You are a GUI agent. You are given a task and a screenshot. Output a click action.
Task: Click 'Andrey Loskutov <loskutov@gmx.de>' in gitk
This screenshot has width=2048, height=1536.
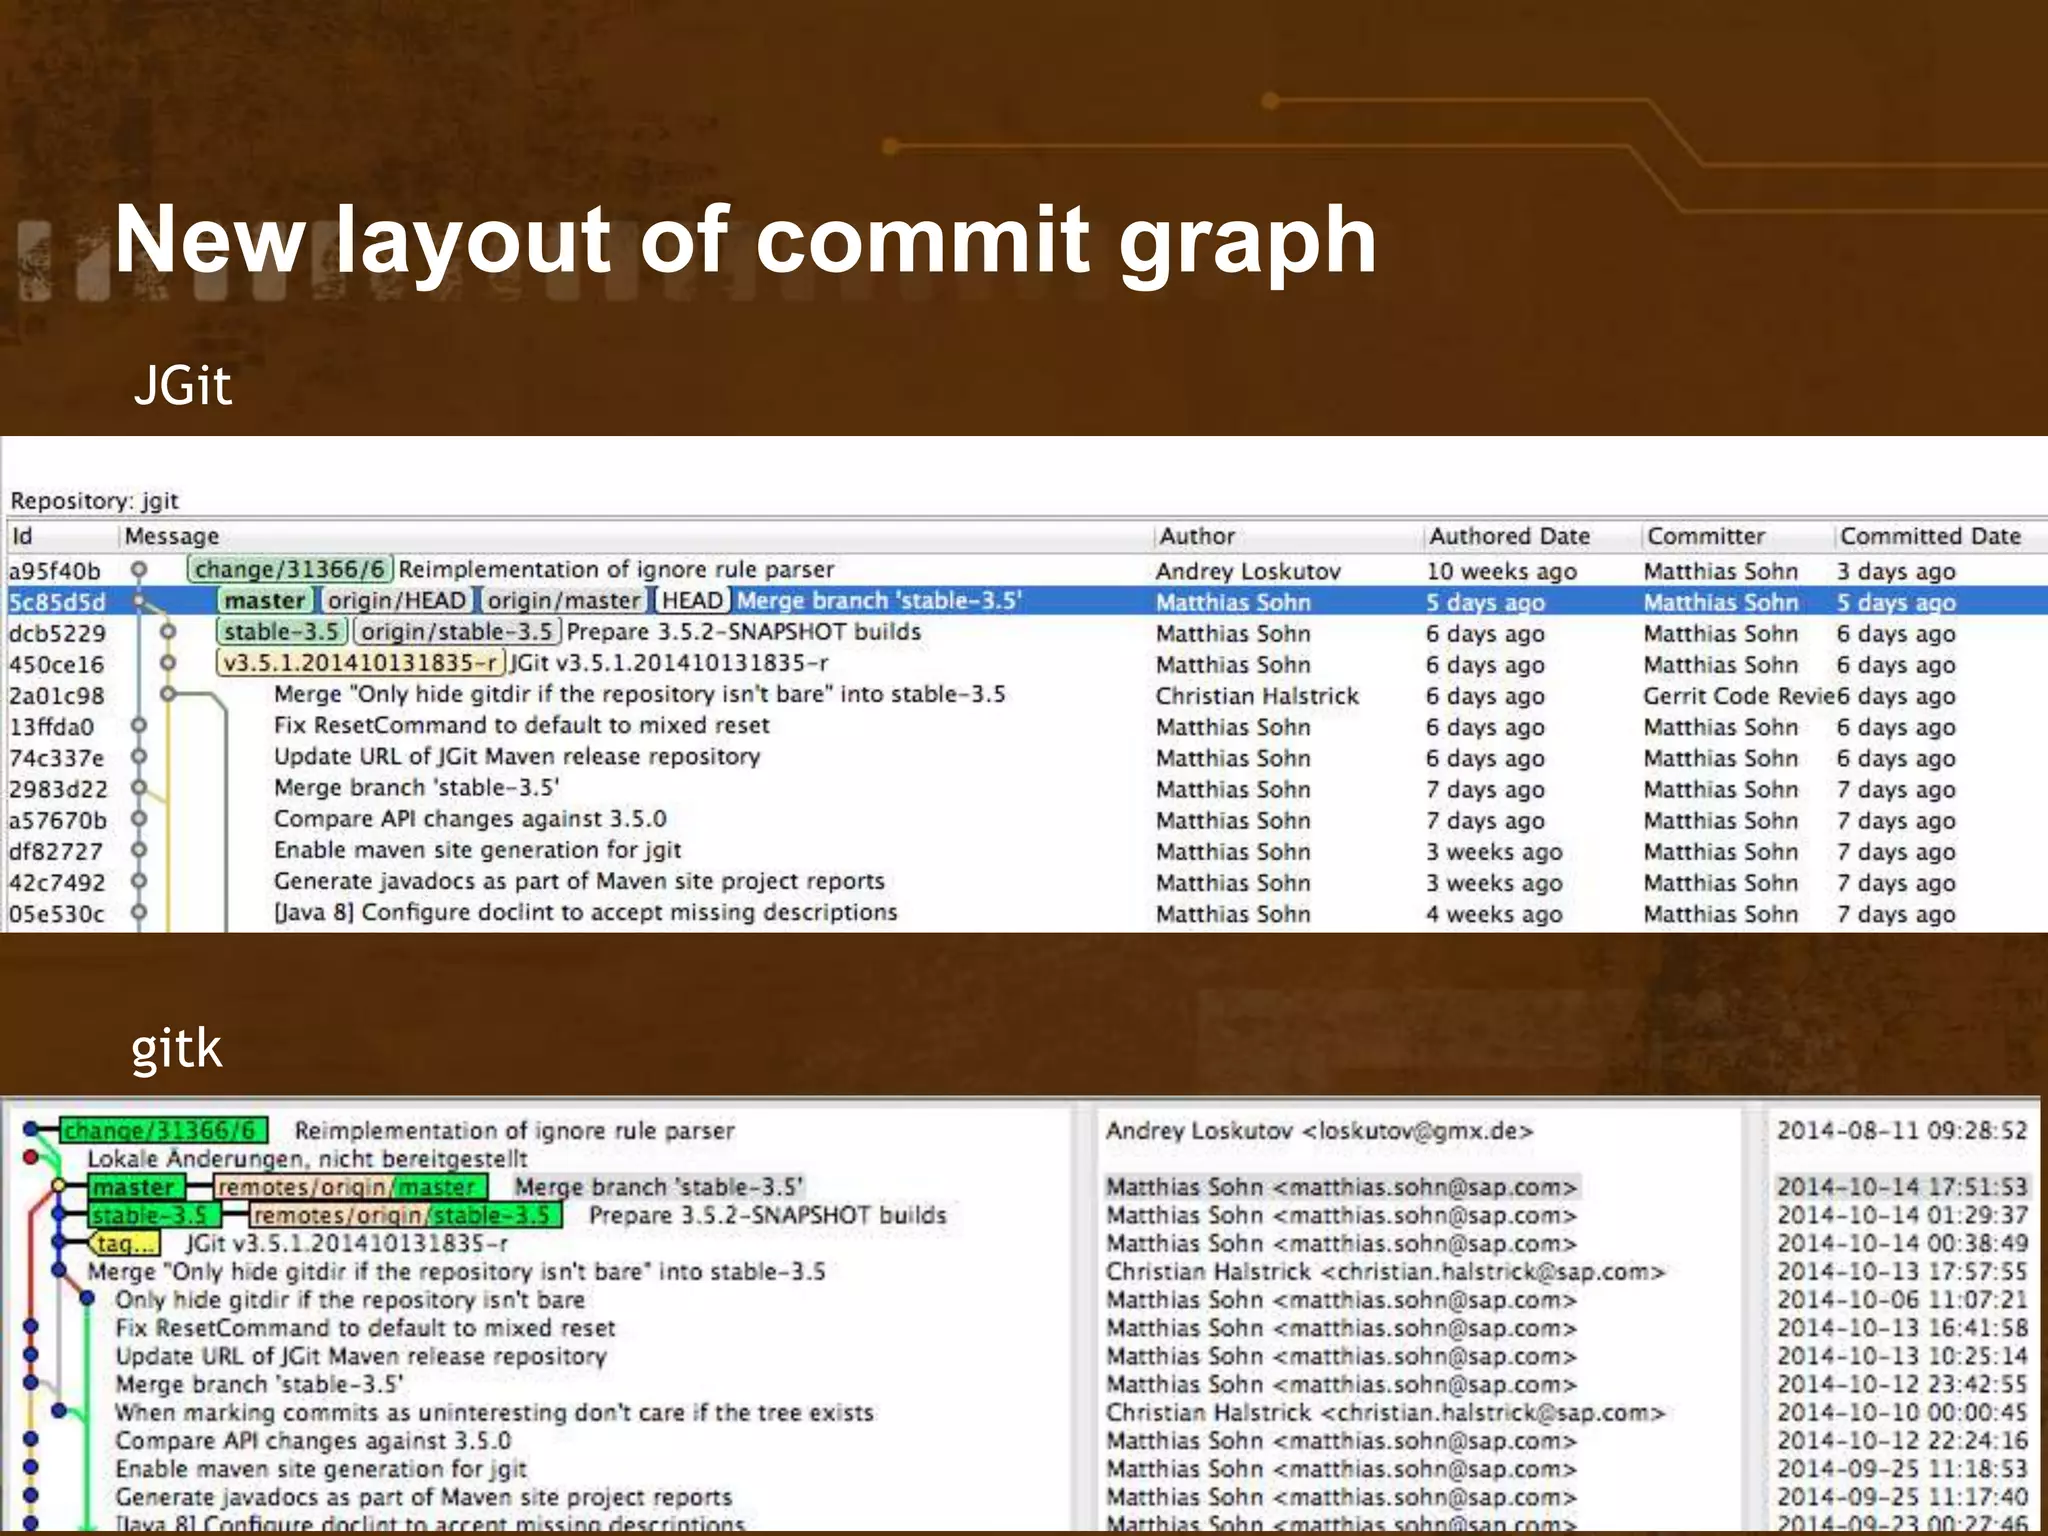pyautogui.click(x=1319, y=1131)
